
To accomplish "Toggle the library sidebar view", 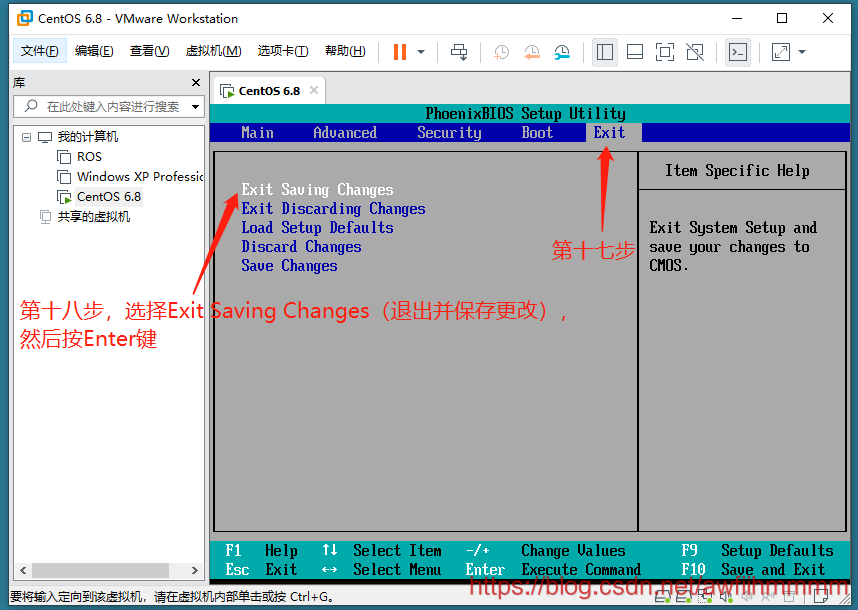I will click(x=605, y=52).
